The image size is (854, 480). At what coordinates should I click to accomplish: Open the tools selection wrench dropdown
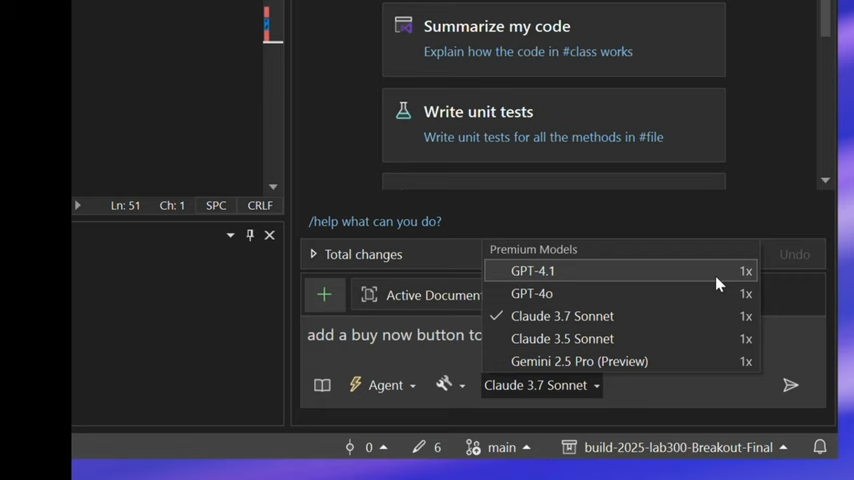(450, 385)
